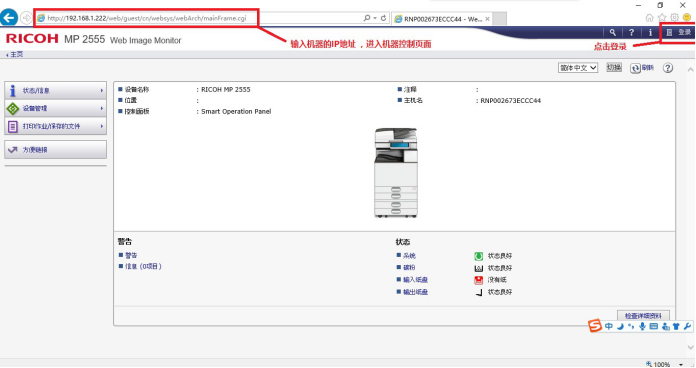Click the URL address input field

click(x=200, y=18)
